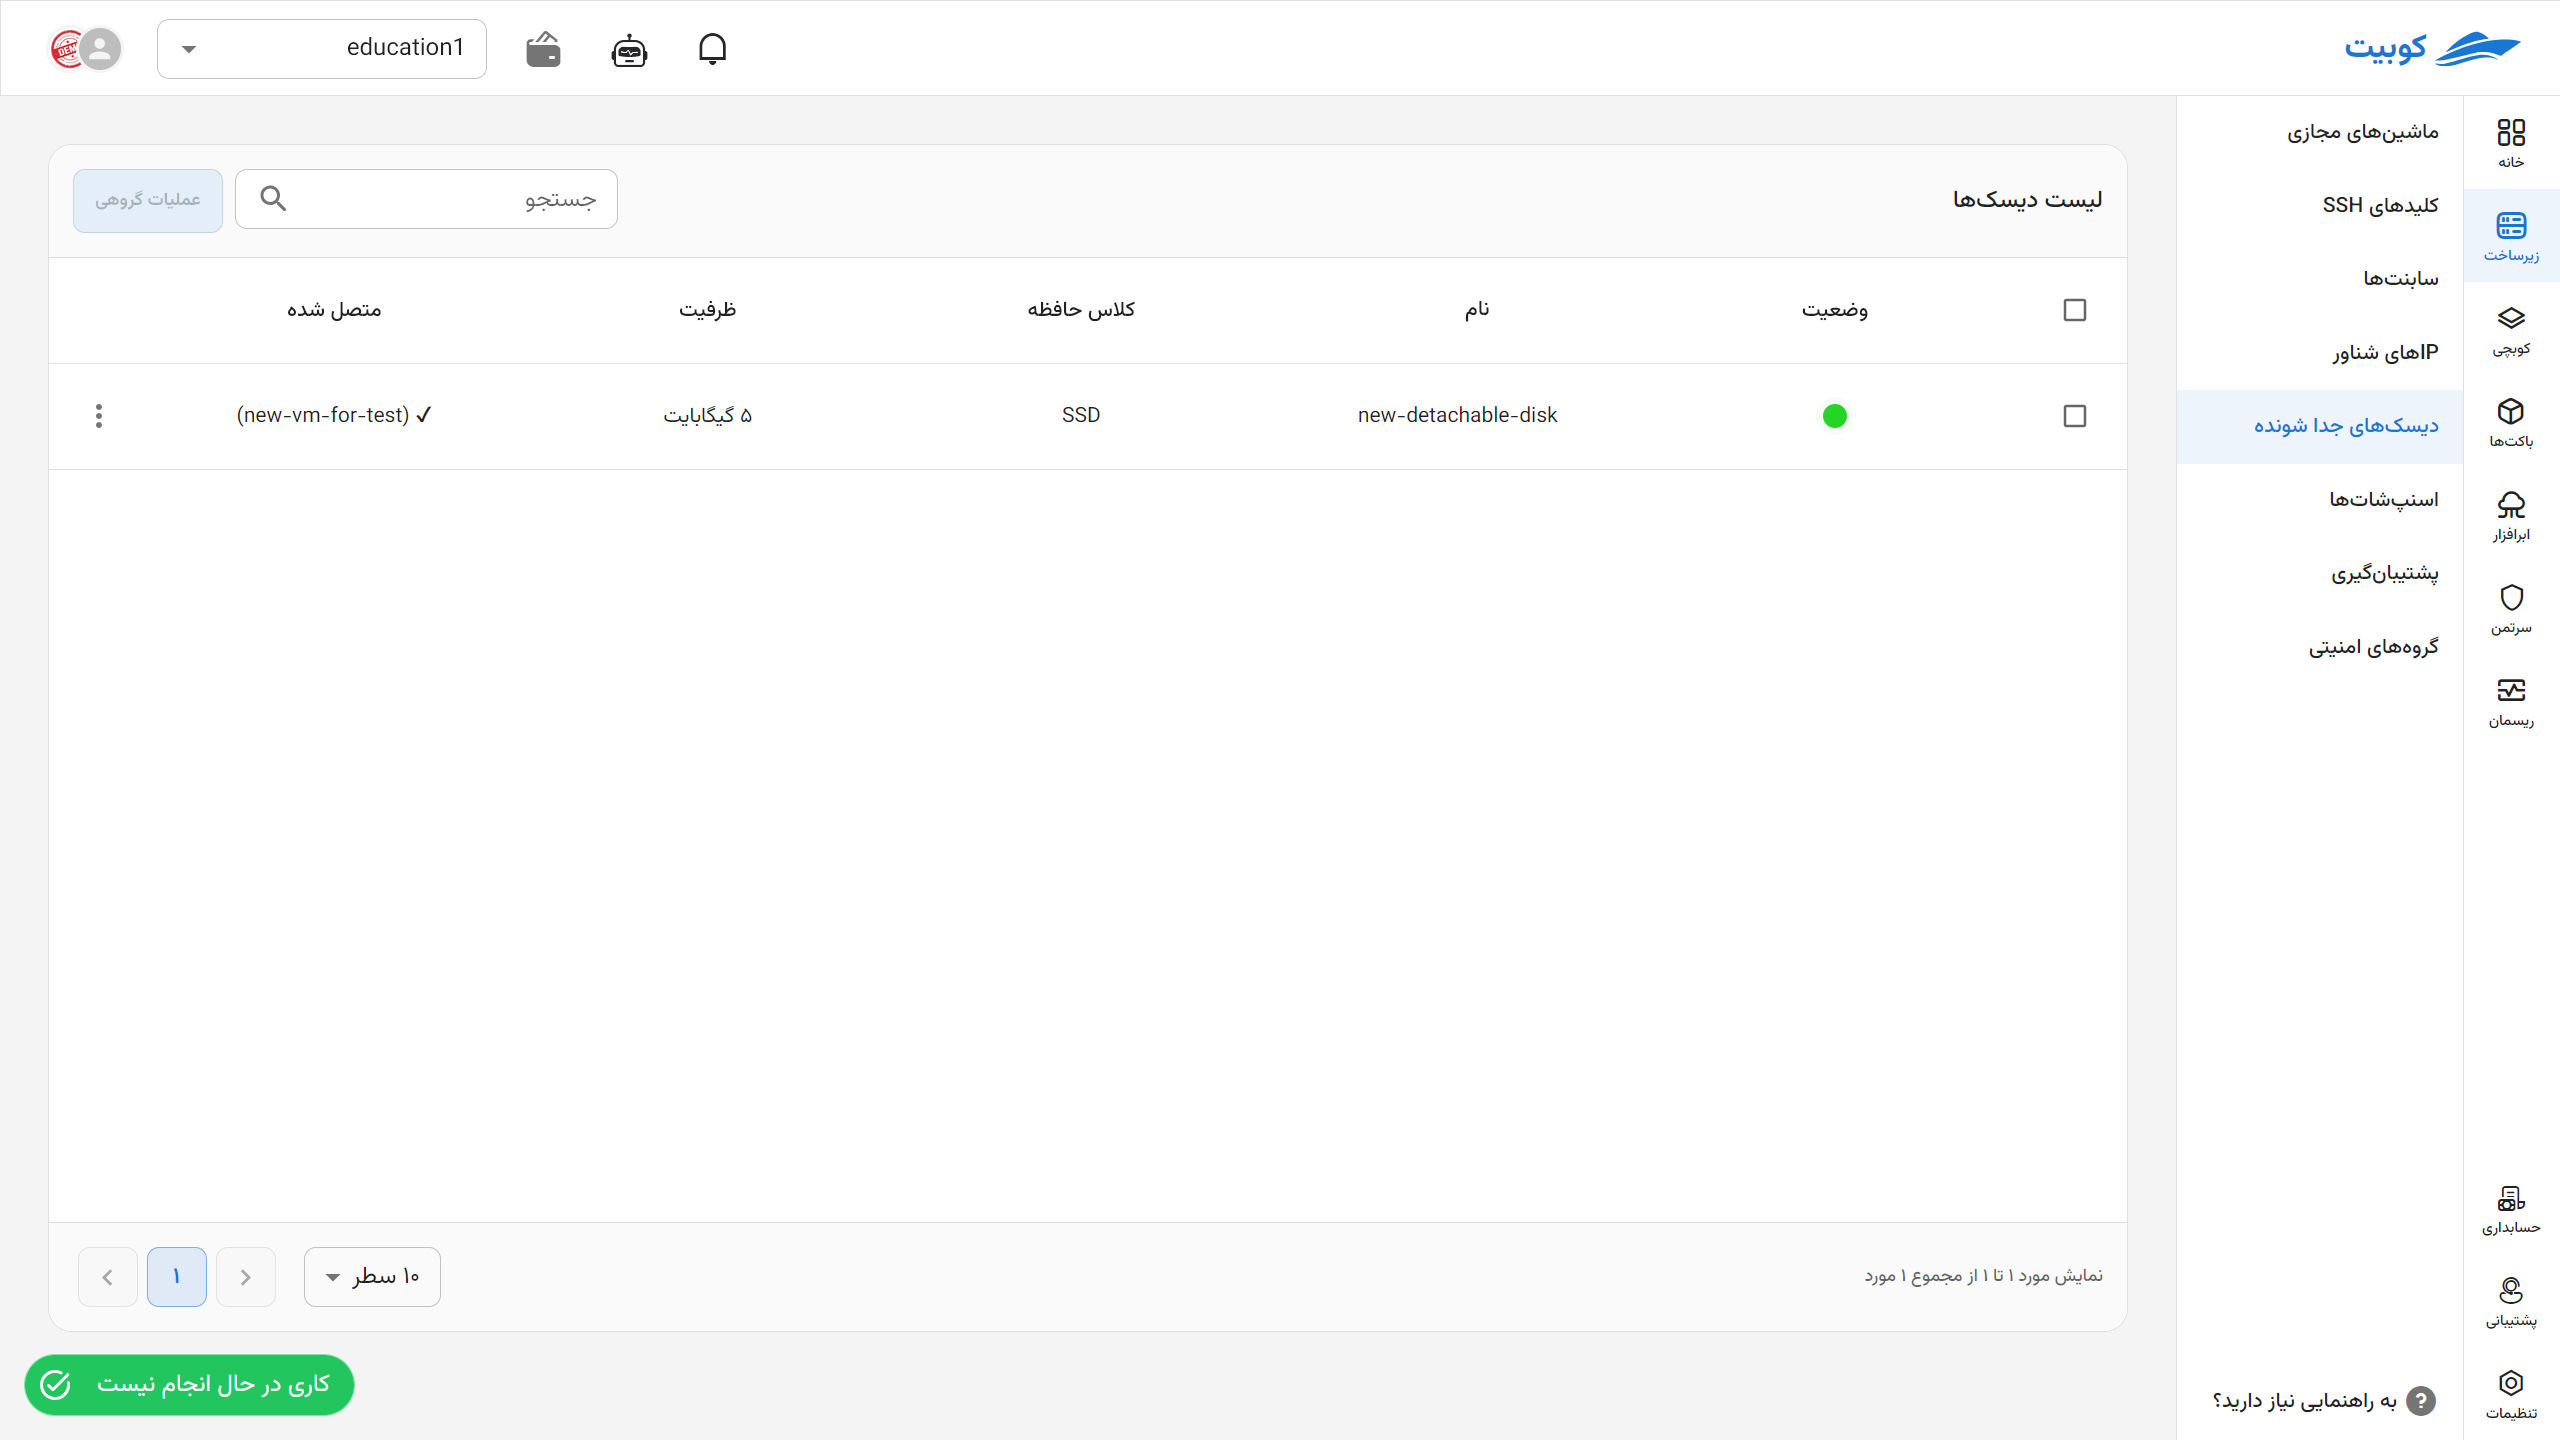Open the three-dot menu for new-detachable-disk
The height and width of the screenshot is (1440, 2560).
pos(98,415)
